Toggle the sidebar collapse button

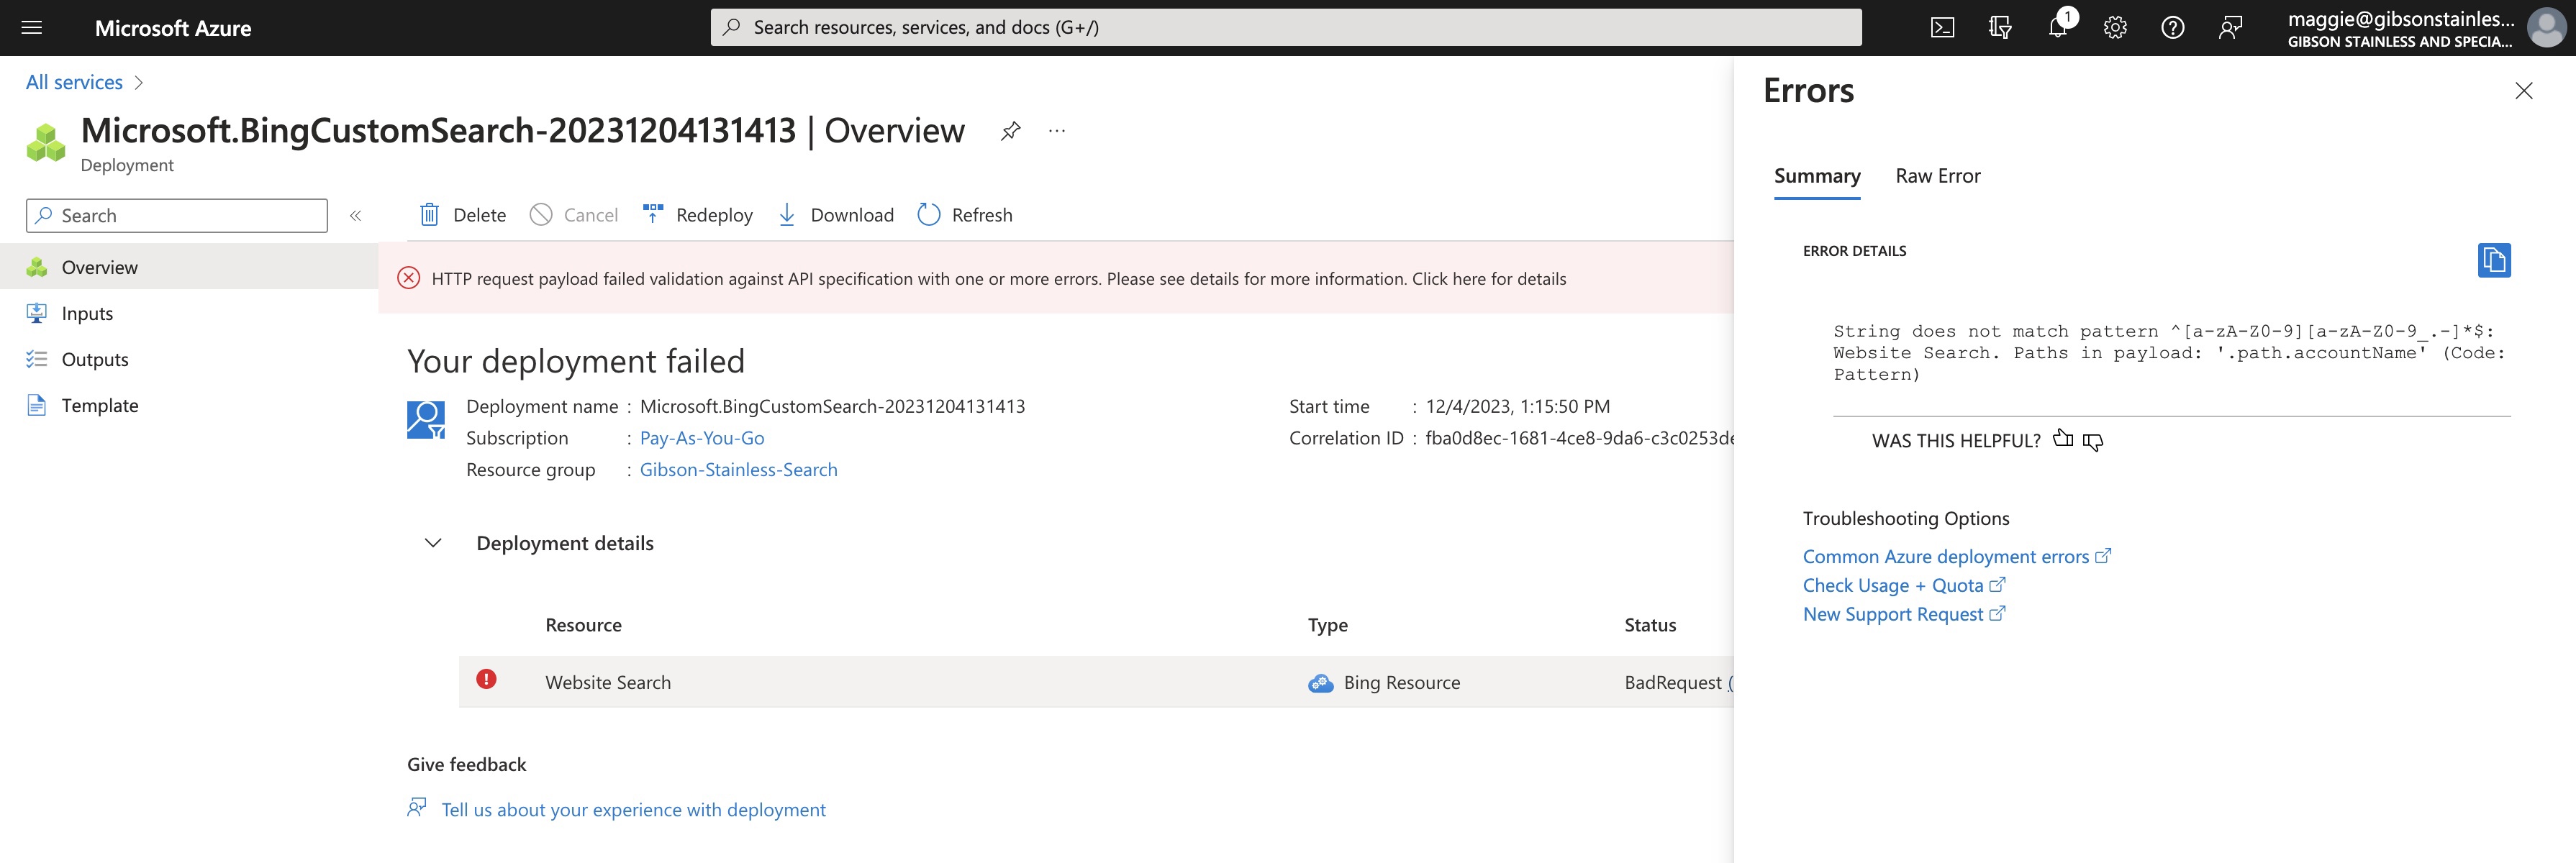(355, 215)
